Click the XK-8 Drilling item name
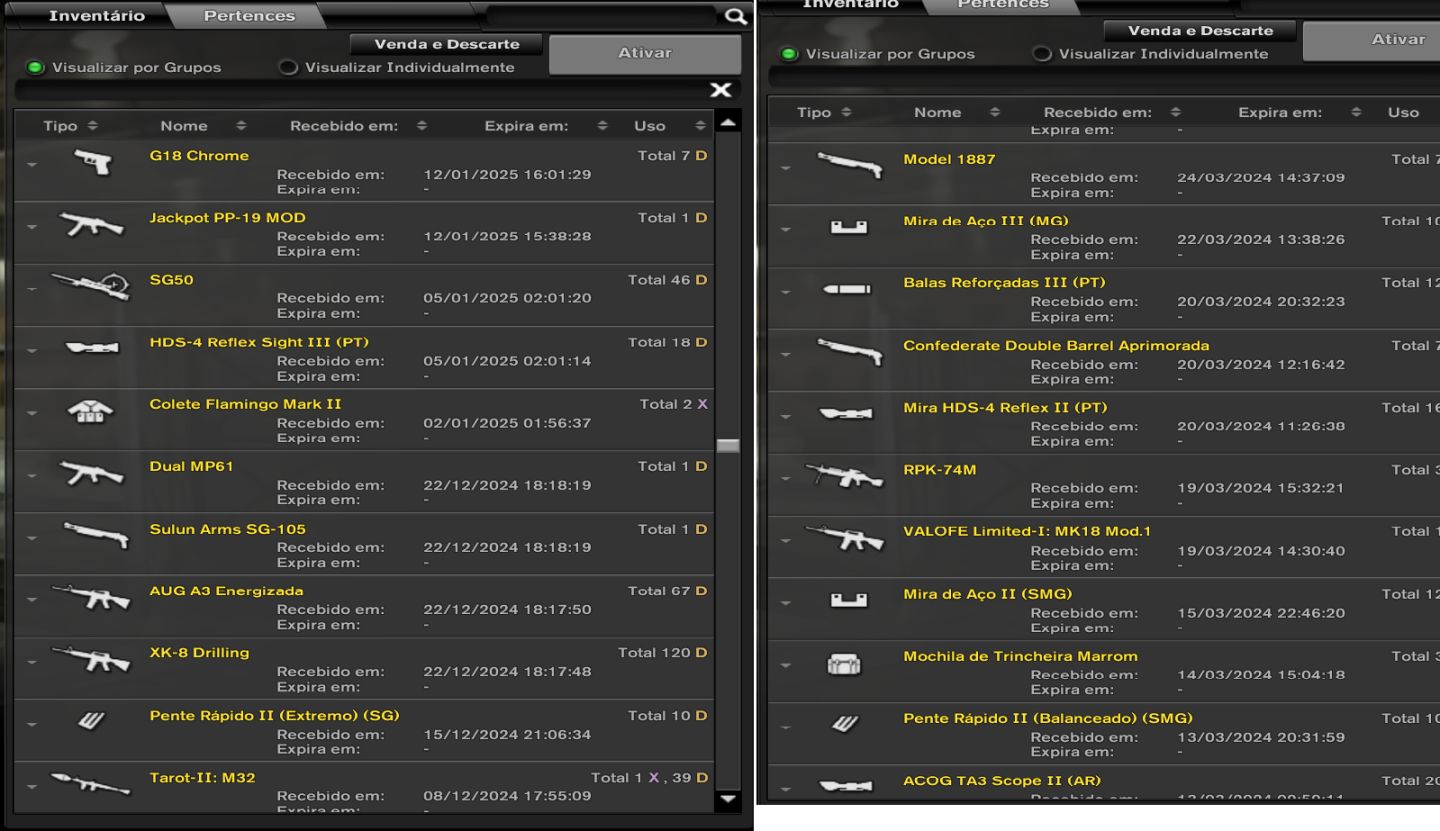 [x=199, y=652]
